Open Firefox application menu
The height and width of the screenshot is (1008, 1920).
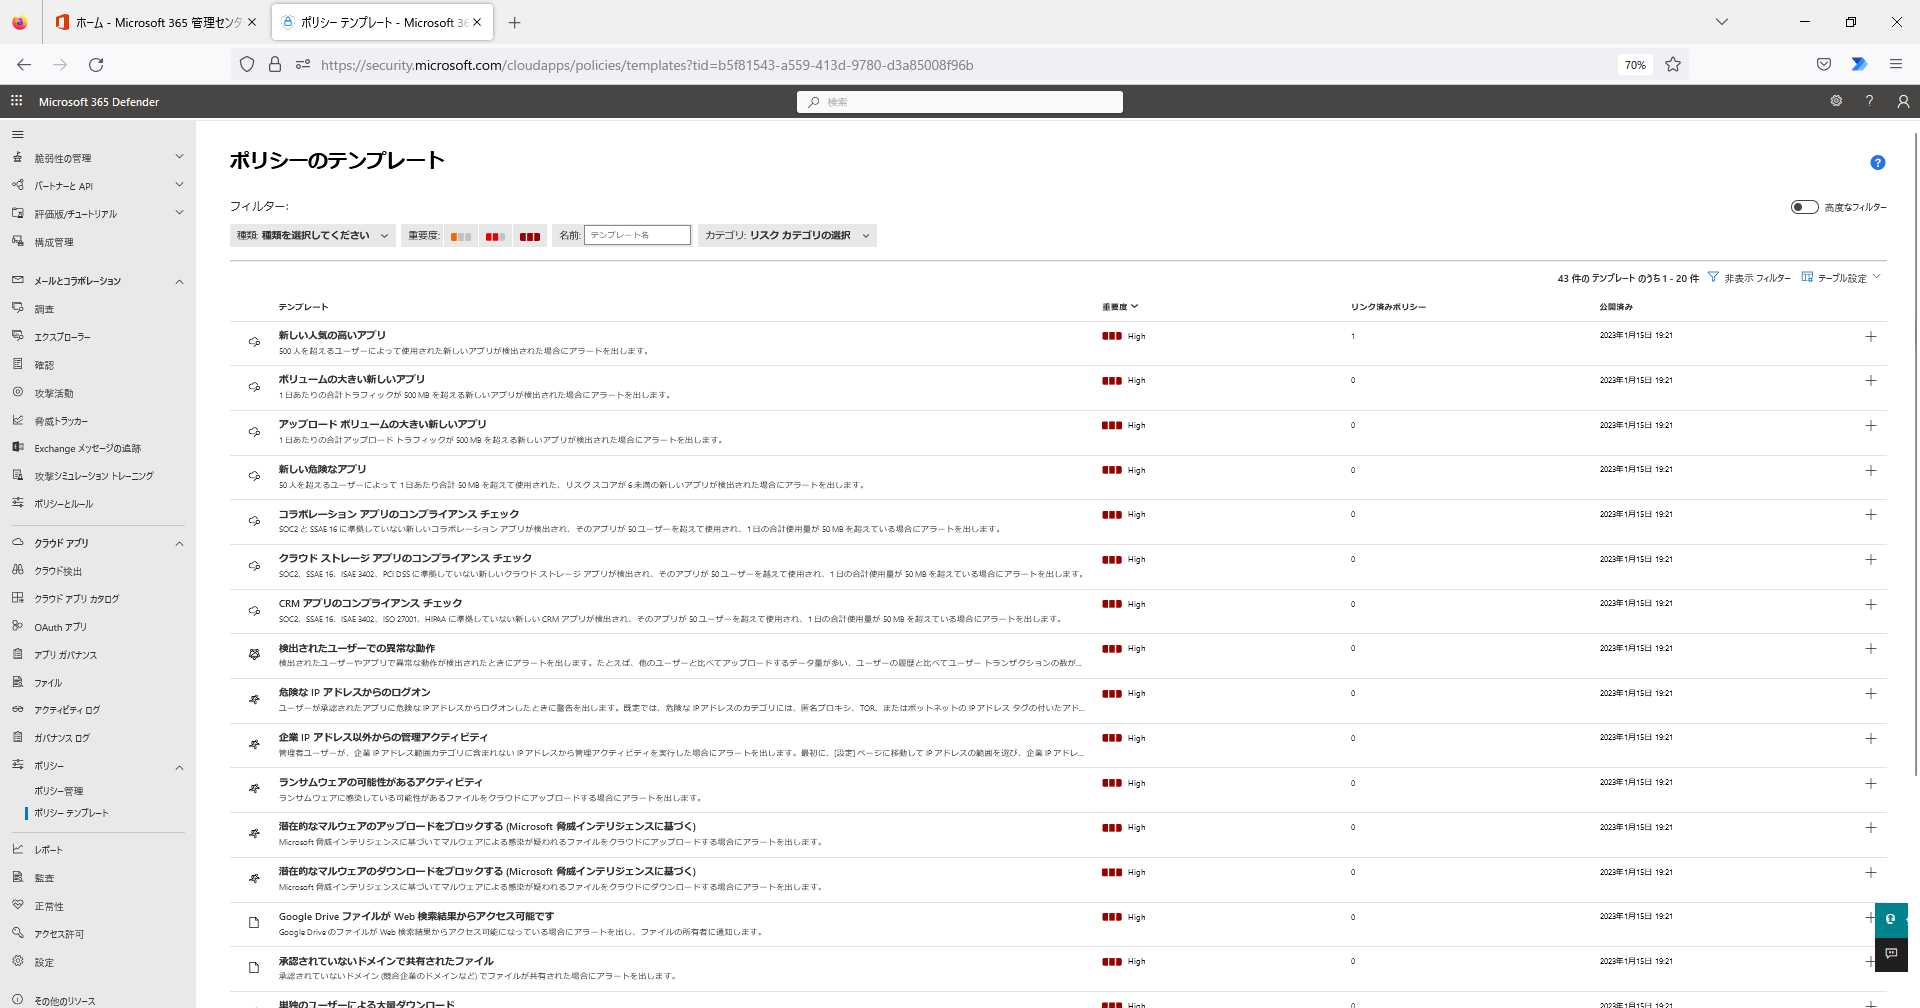click(1895, 65)
